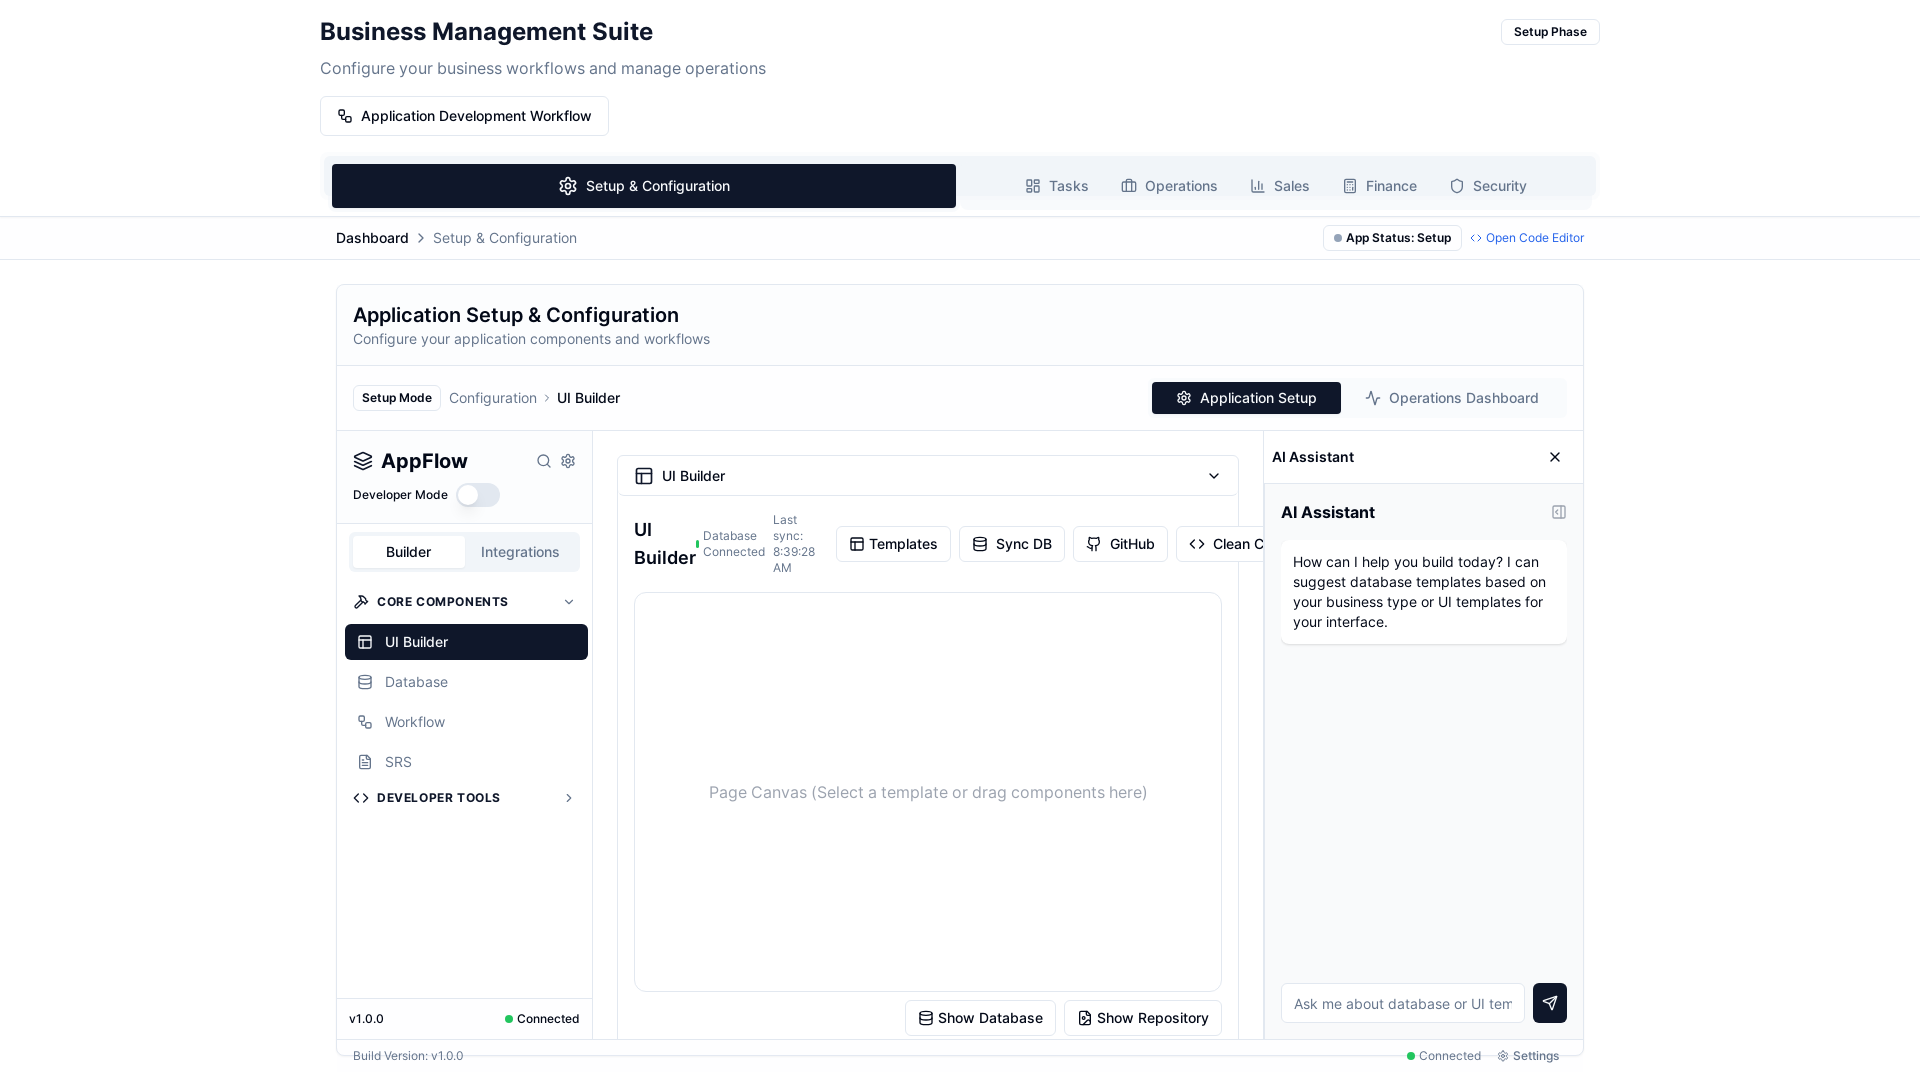Focus the AI Assistant message input

[1403, 1003]
